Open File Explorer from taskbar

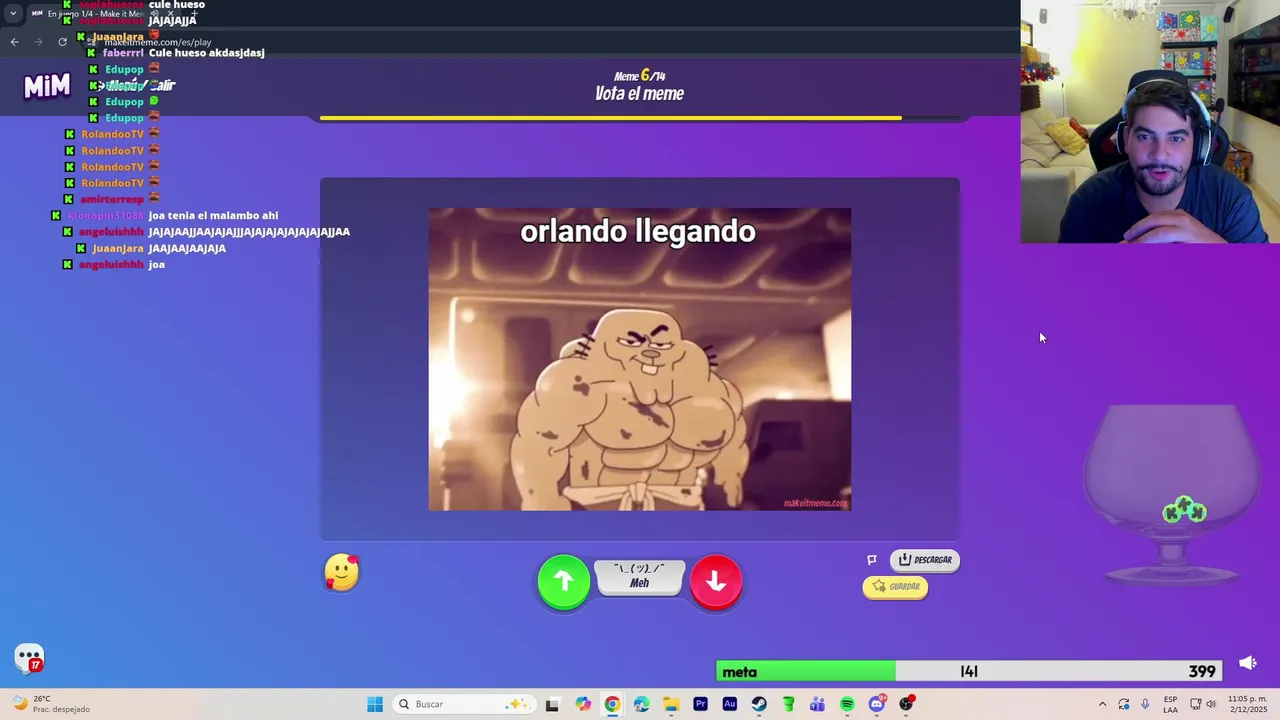point(671,704)
